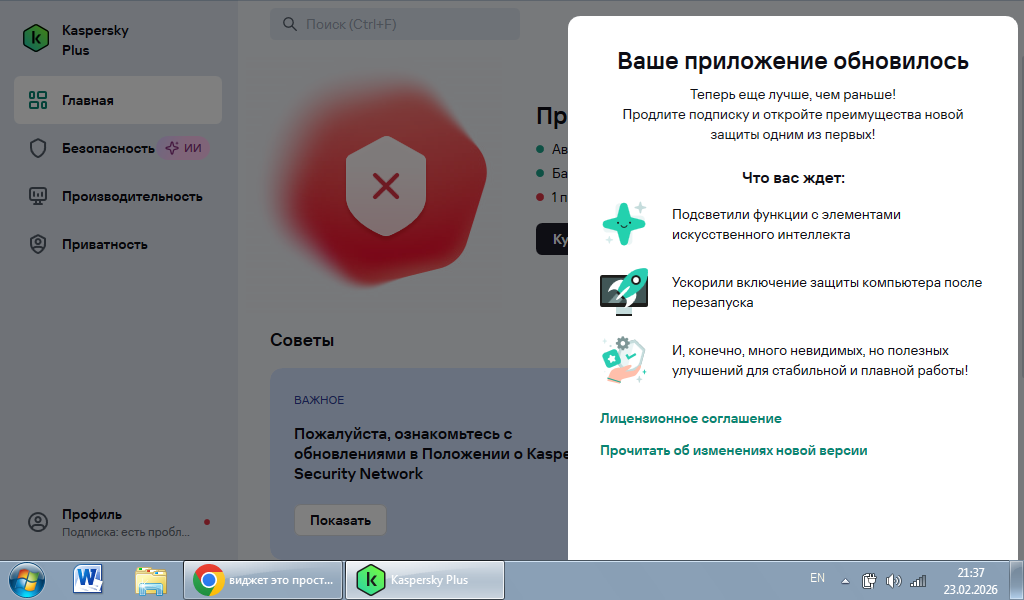Click the red notification dot beside Профиль
The height and width of the screenshot is (600, 1024).
coord(207,522)
